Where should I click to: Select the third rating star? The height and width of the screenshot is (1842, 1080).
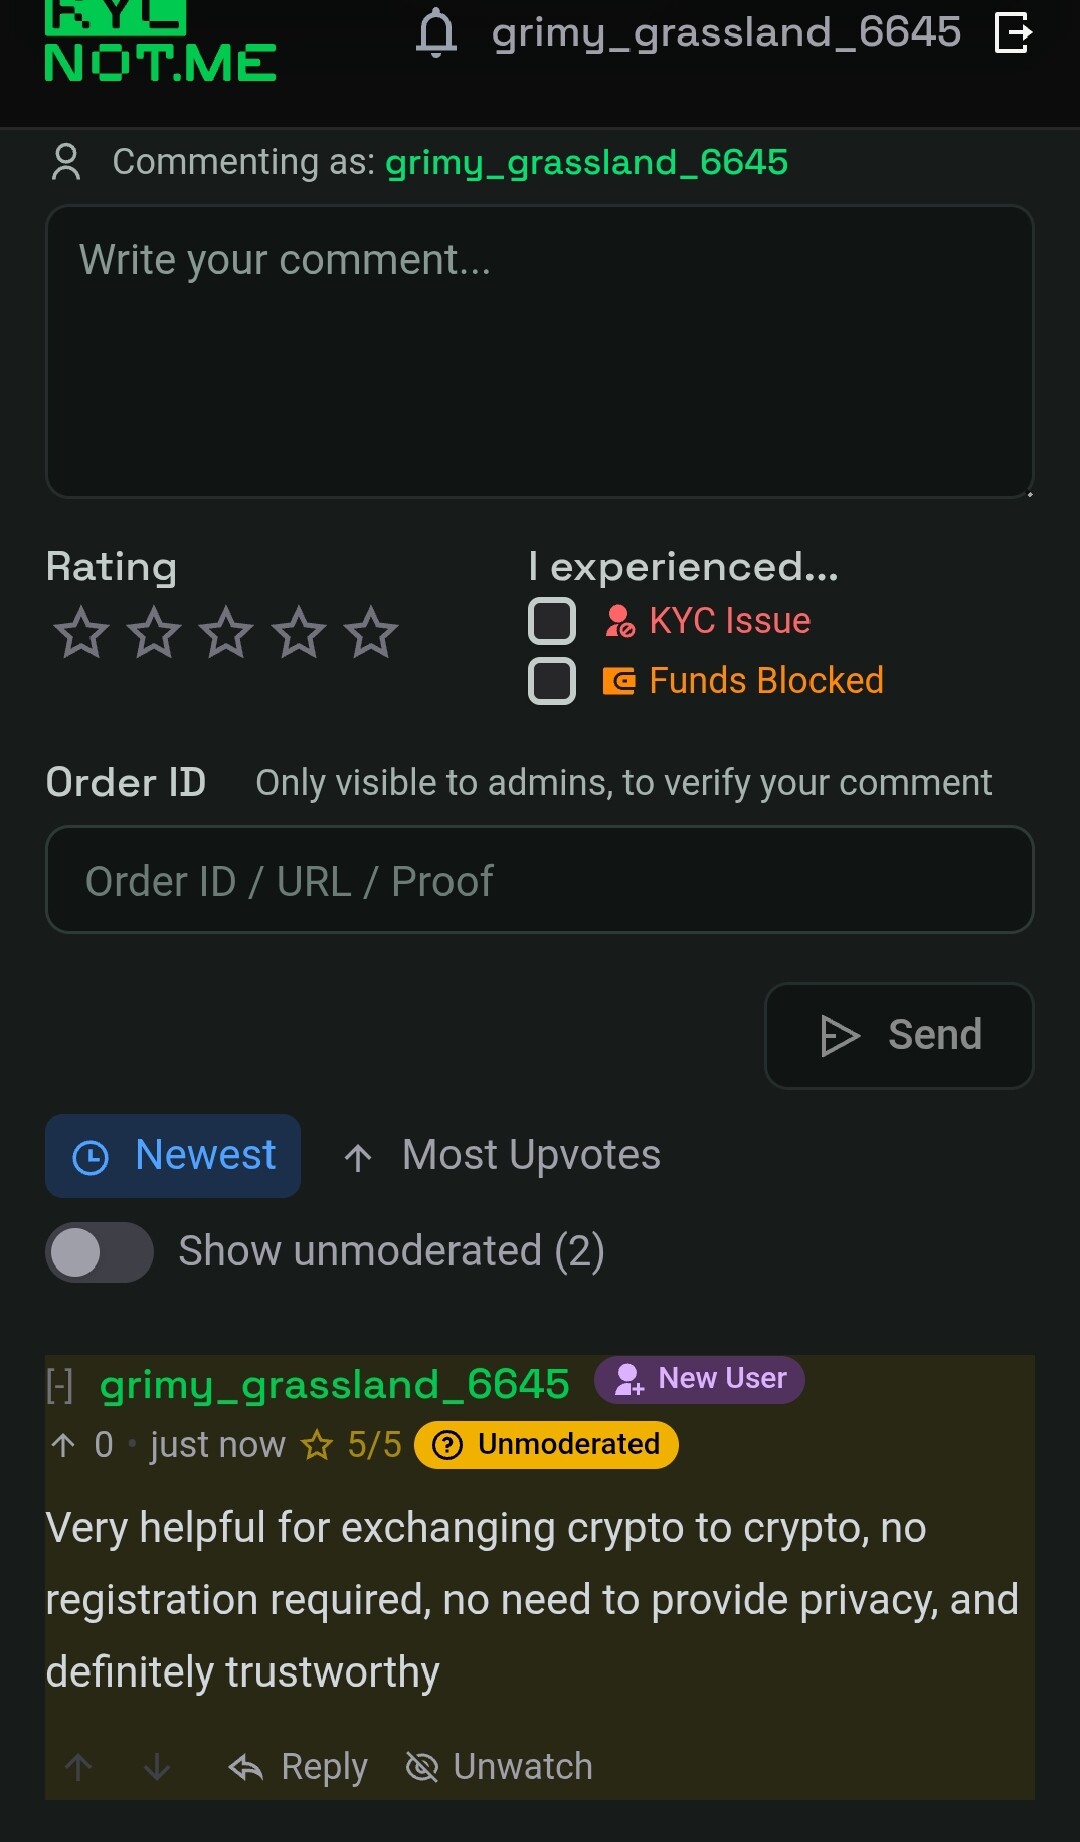pos(226,632)
